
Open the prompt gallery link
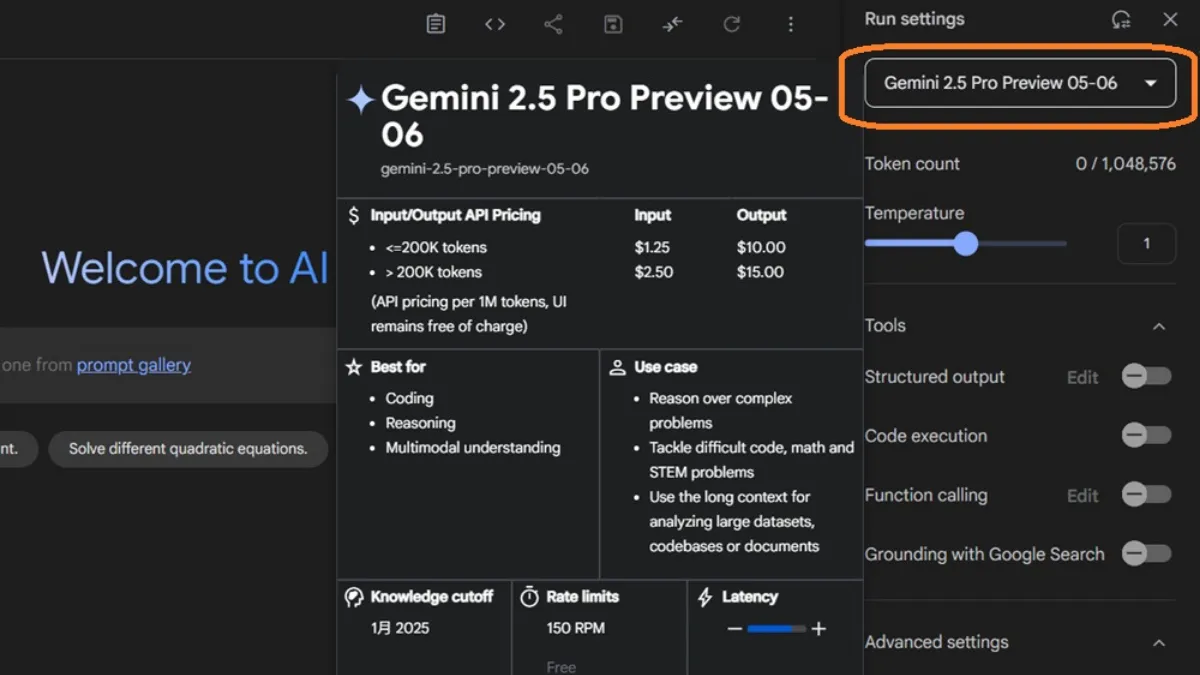tap(134, 365)
